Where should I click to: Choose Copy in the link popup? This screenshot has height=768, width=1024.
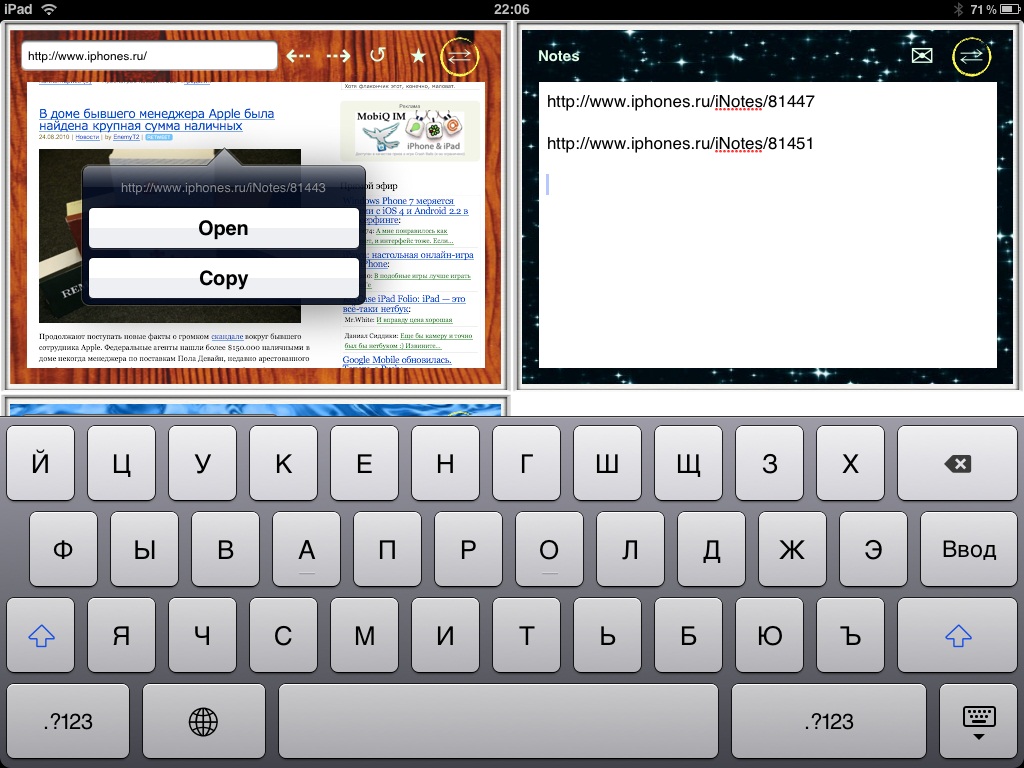pos(223,278)
